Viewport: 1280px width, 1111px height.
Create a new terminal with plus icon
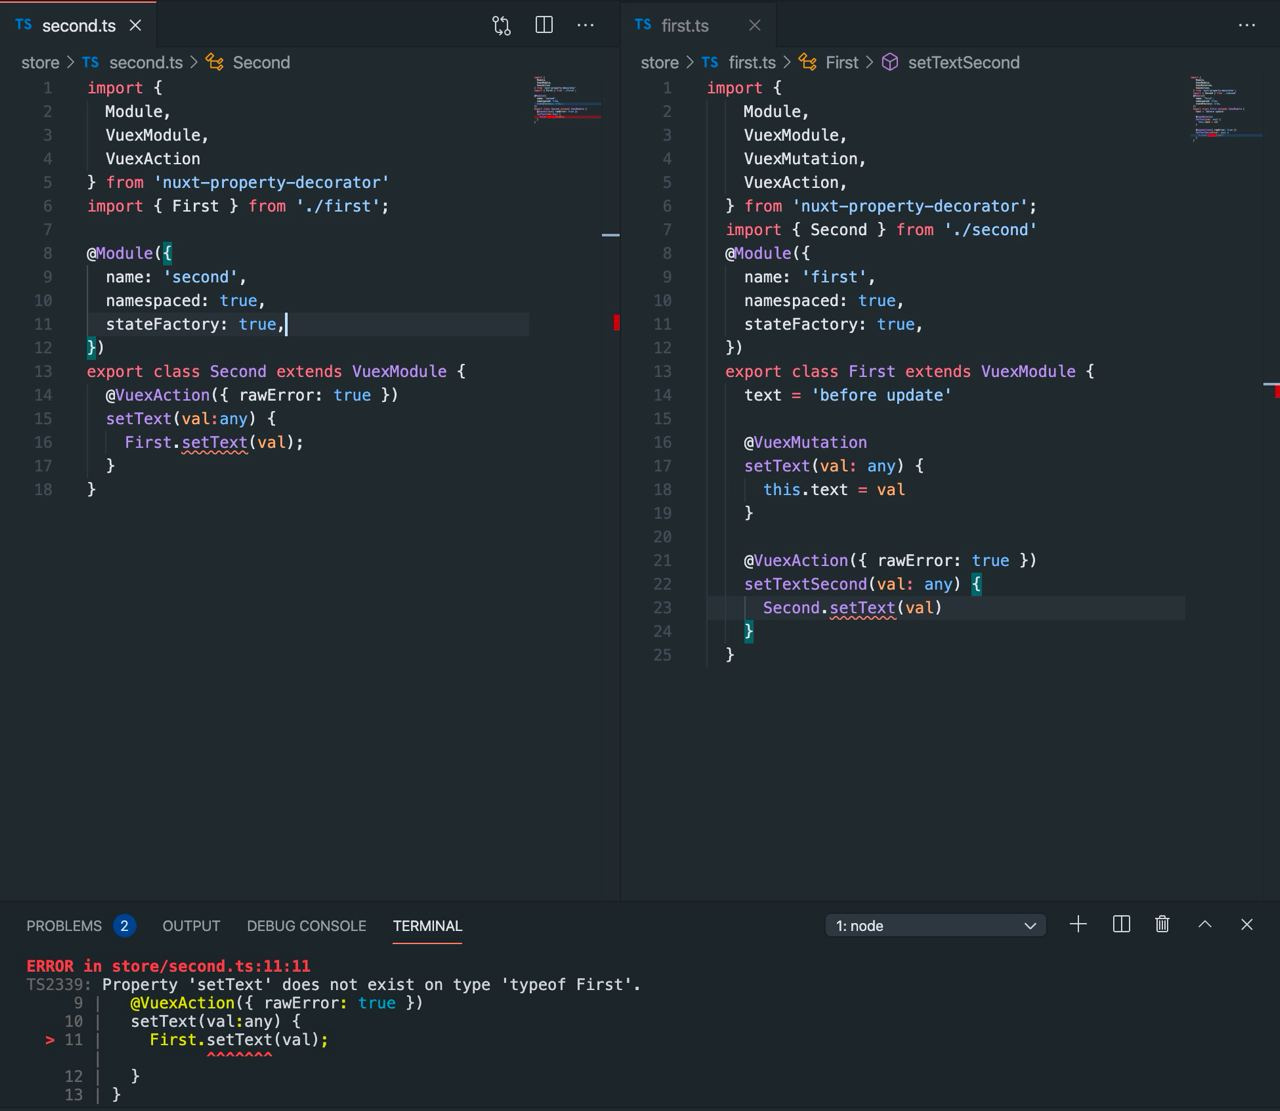(x=1078, y=925)
